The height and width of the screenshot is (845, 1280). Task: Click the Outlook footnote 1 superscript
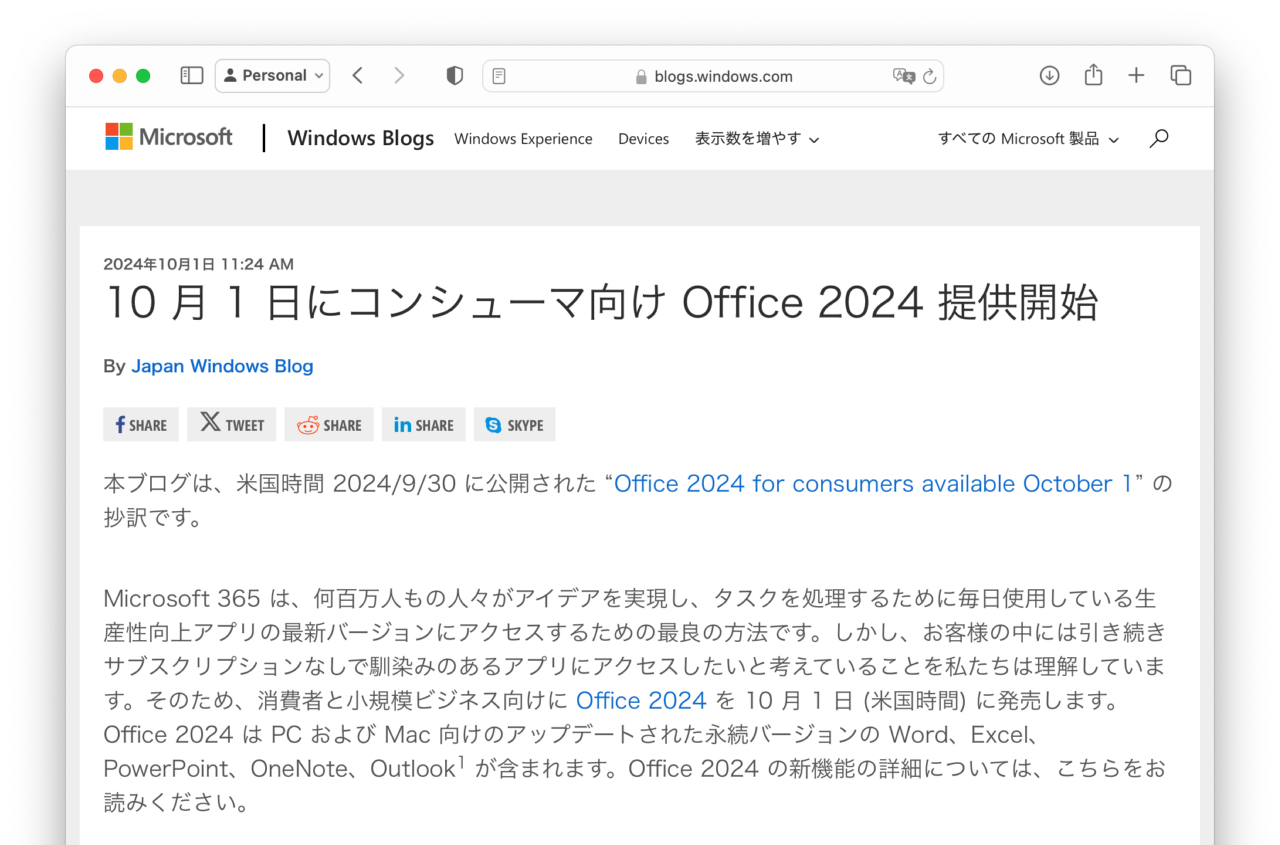point(461,761)
